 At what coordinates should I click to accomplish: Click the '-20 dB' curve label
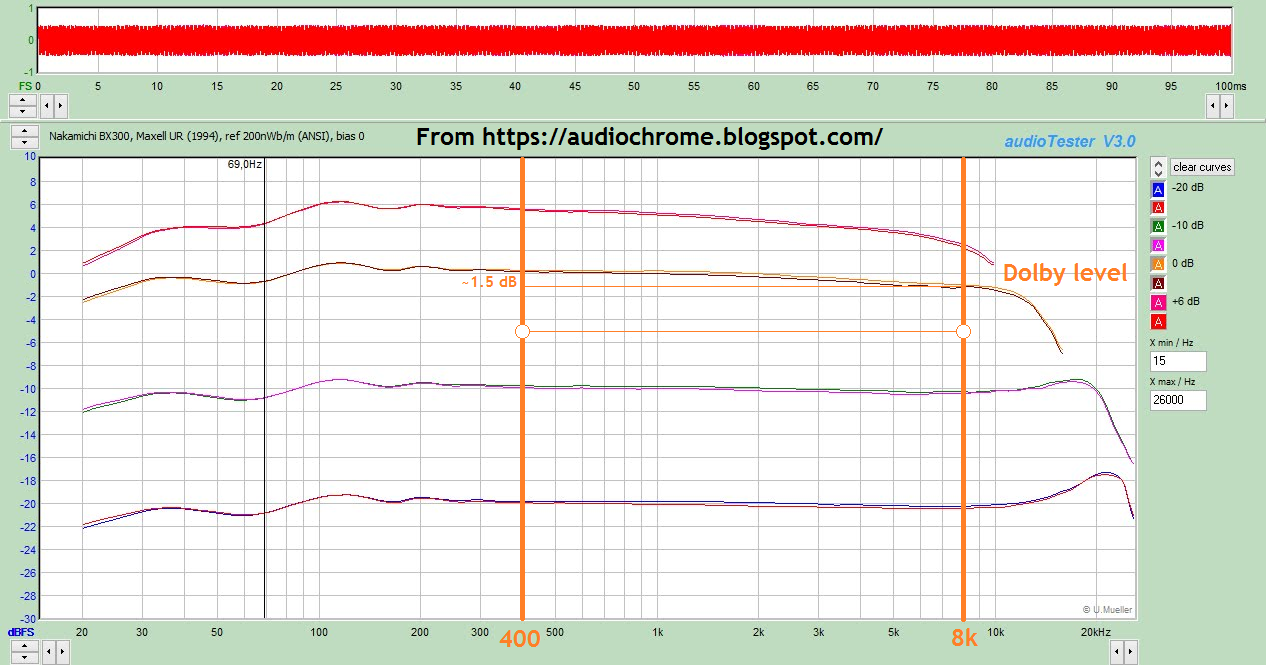1186,188
